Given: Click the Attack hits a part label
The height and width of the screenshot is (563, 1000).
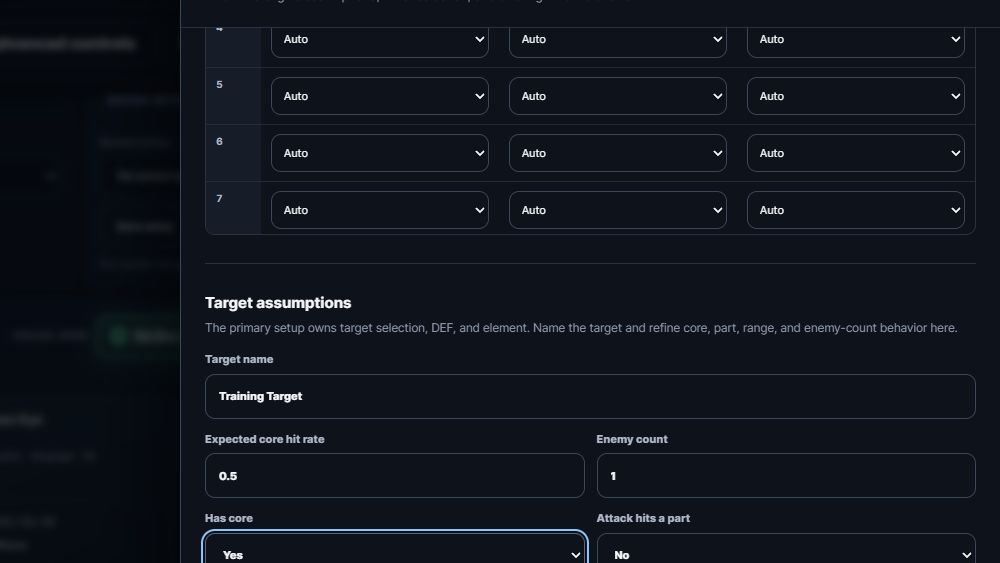Looking at the screenshot, I should (643, 518).
